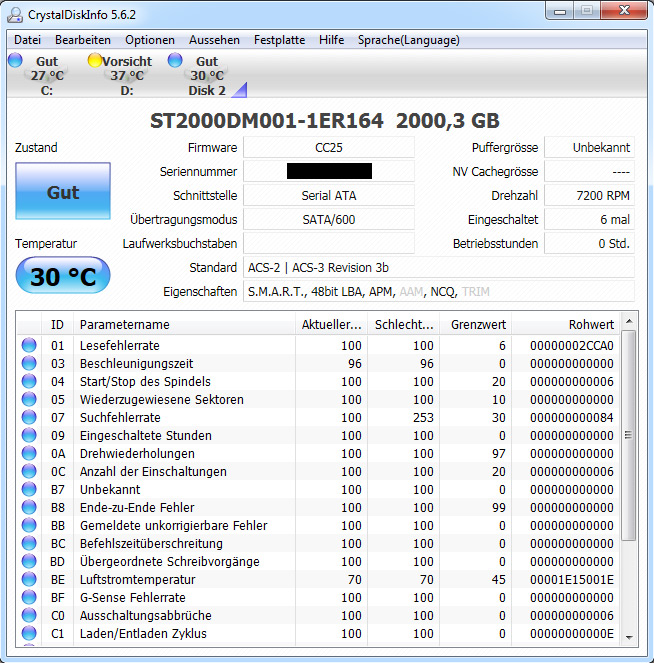Click status orb for Eingeschaltete Stunden
The width and height of the screenshot is (654, 663).
coord(29,435)
